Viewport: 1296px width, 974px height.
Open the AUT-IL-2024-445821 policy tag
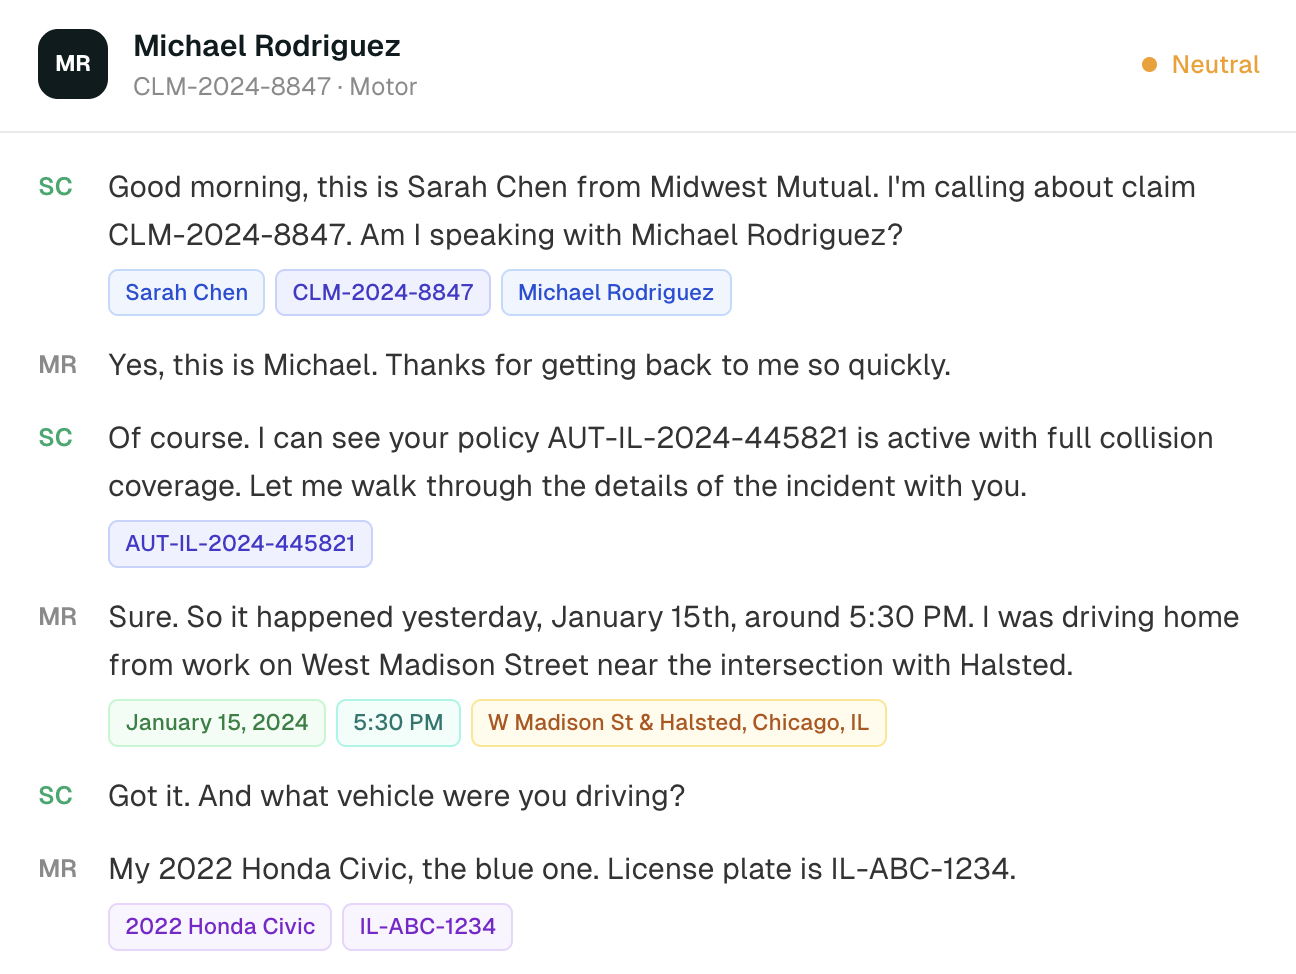pyautogui.click(x=240, y=544)
